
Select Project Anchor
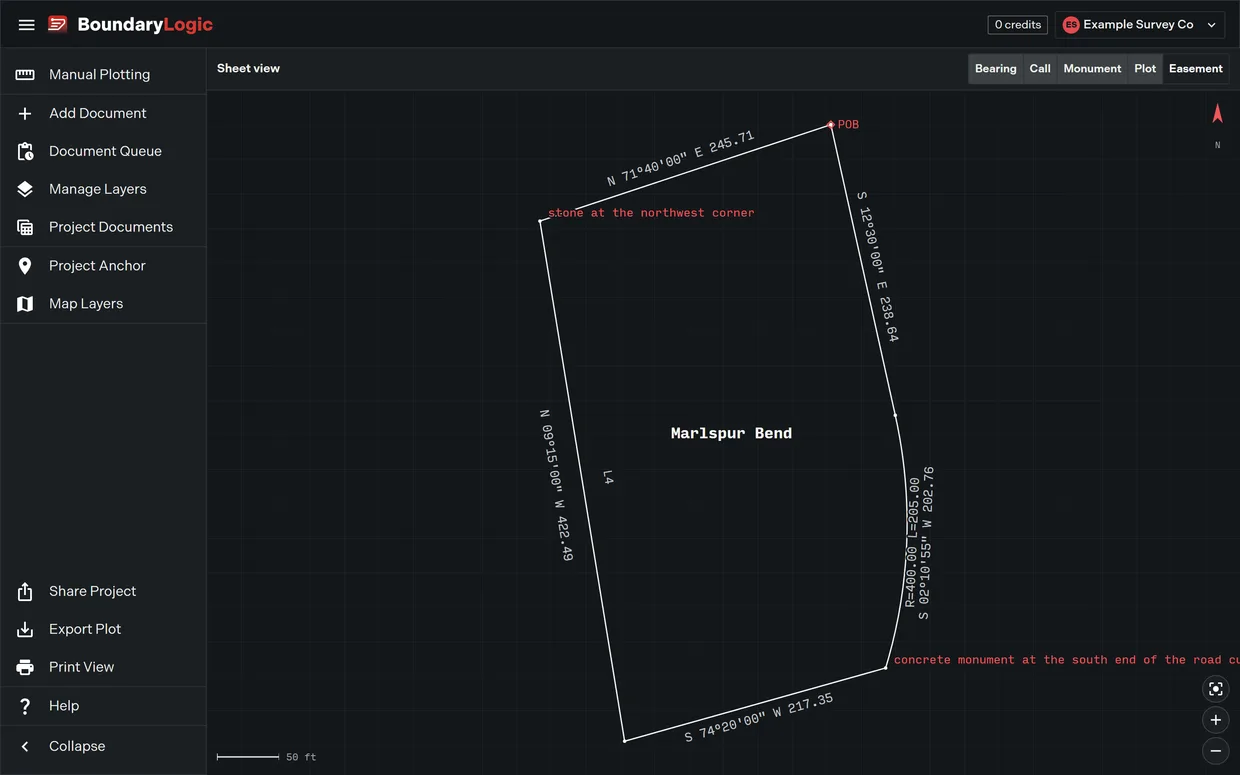103,266
